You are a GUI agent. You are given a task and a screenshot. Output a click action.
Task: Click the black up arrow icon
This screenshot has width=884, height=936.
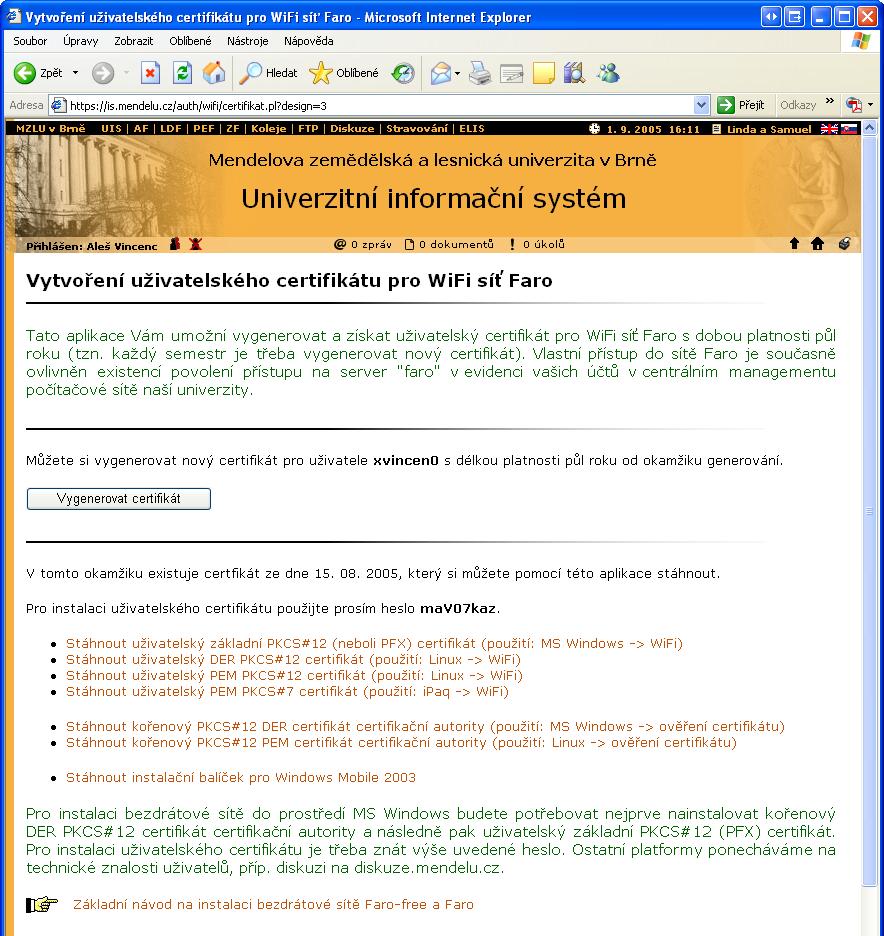(x=794, y=244)
